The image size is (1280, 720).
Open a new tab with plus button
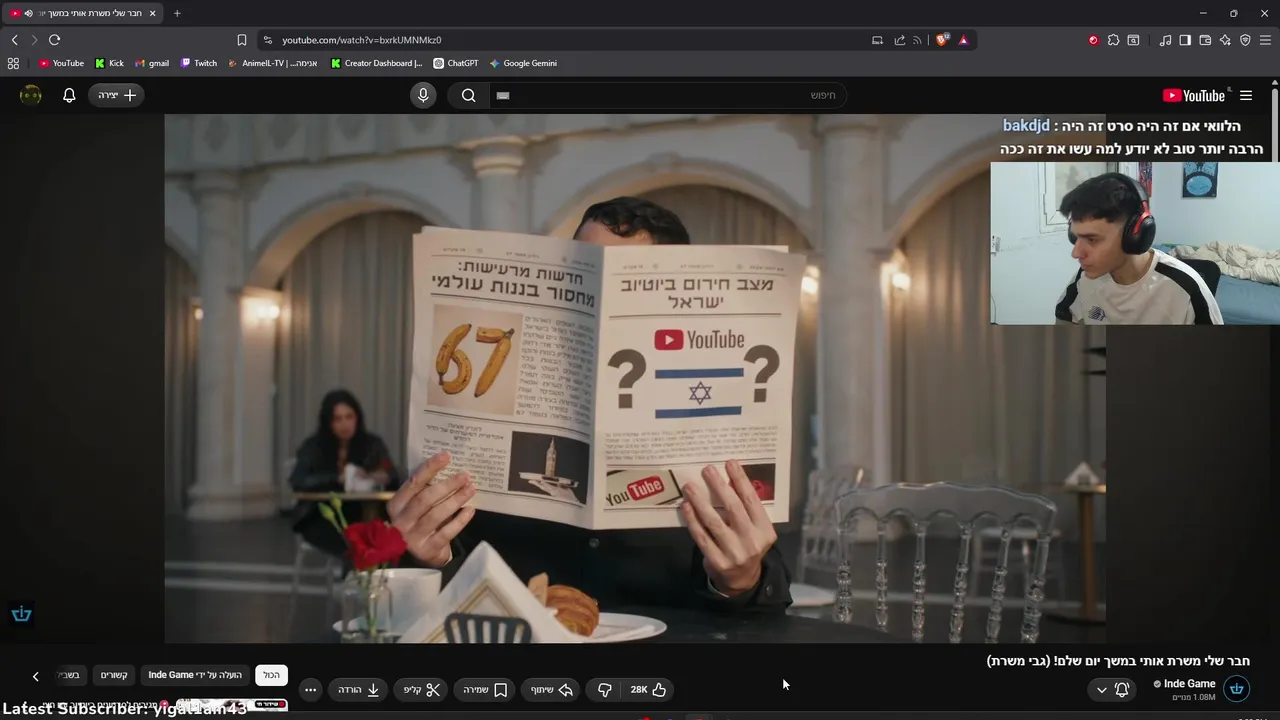tap(177, 13)
